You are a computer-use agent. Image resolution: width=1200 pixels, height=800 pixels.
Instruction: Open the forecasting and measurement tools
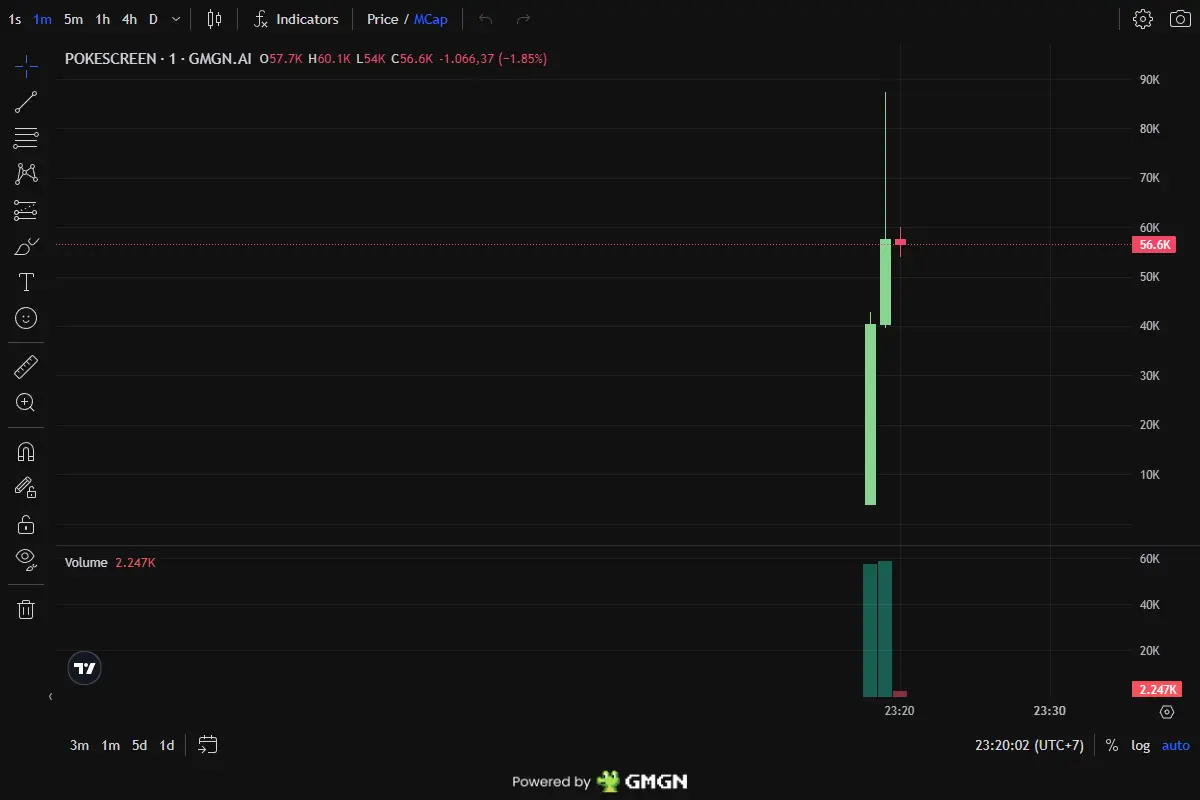pos(26,210)
